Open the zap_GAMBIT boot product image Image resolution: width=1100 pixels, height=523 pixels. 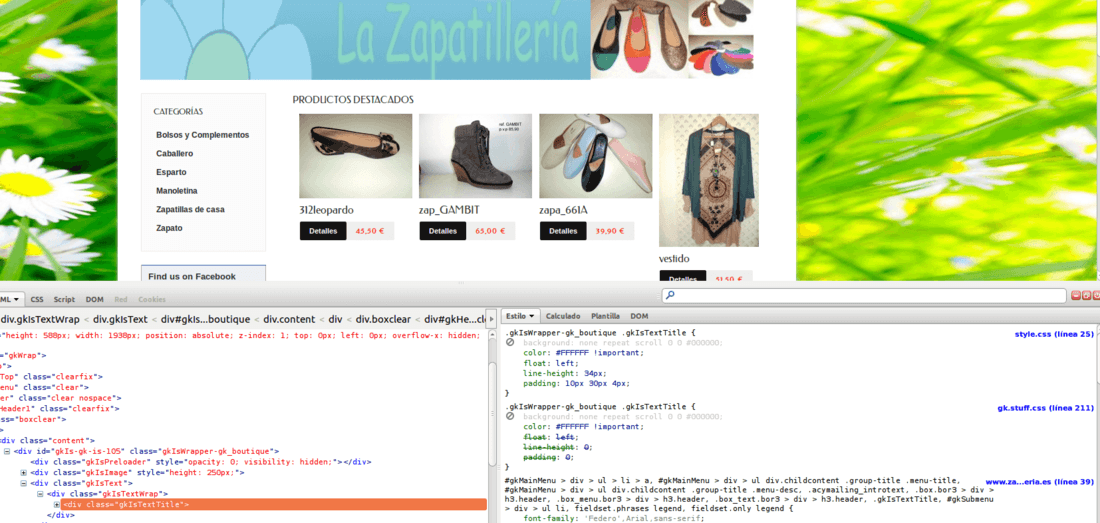coord(476,156)
